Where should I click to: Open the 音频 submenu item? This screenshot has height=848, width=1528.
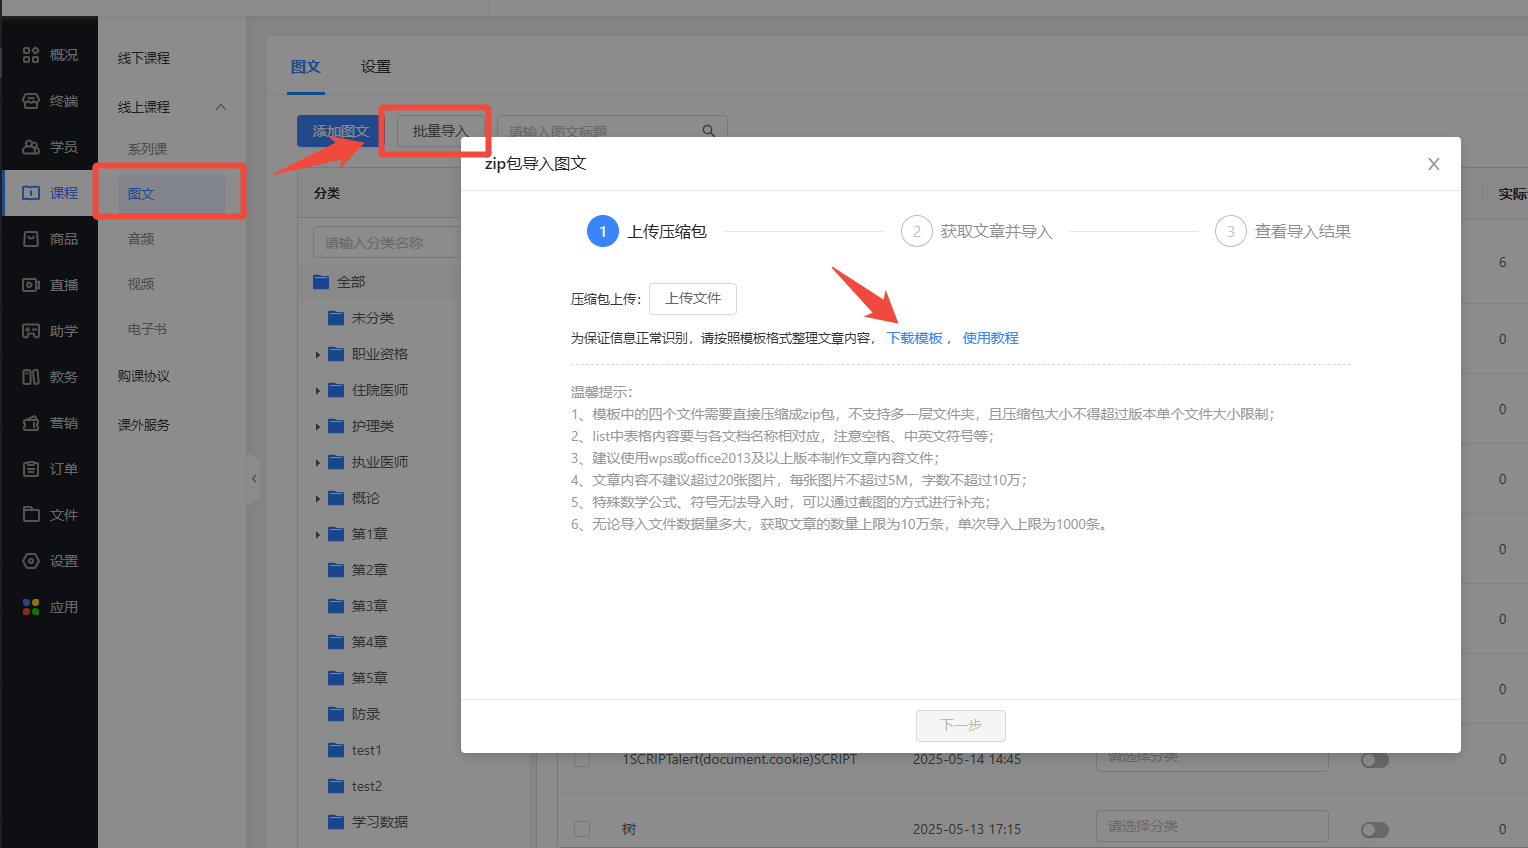coord(141,239)
